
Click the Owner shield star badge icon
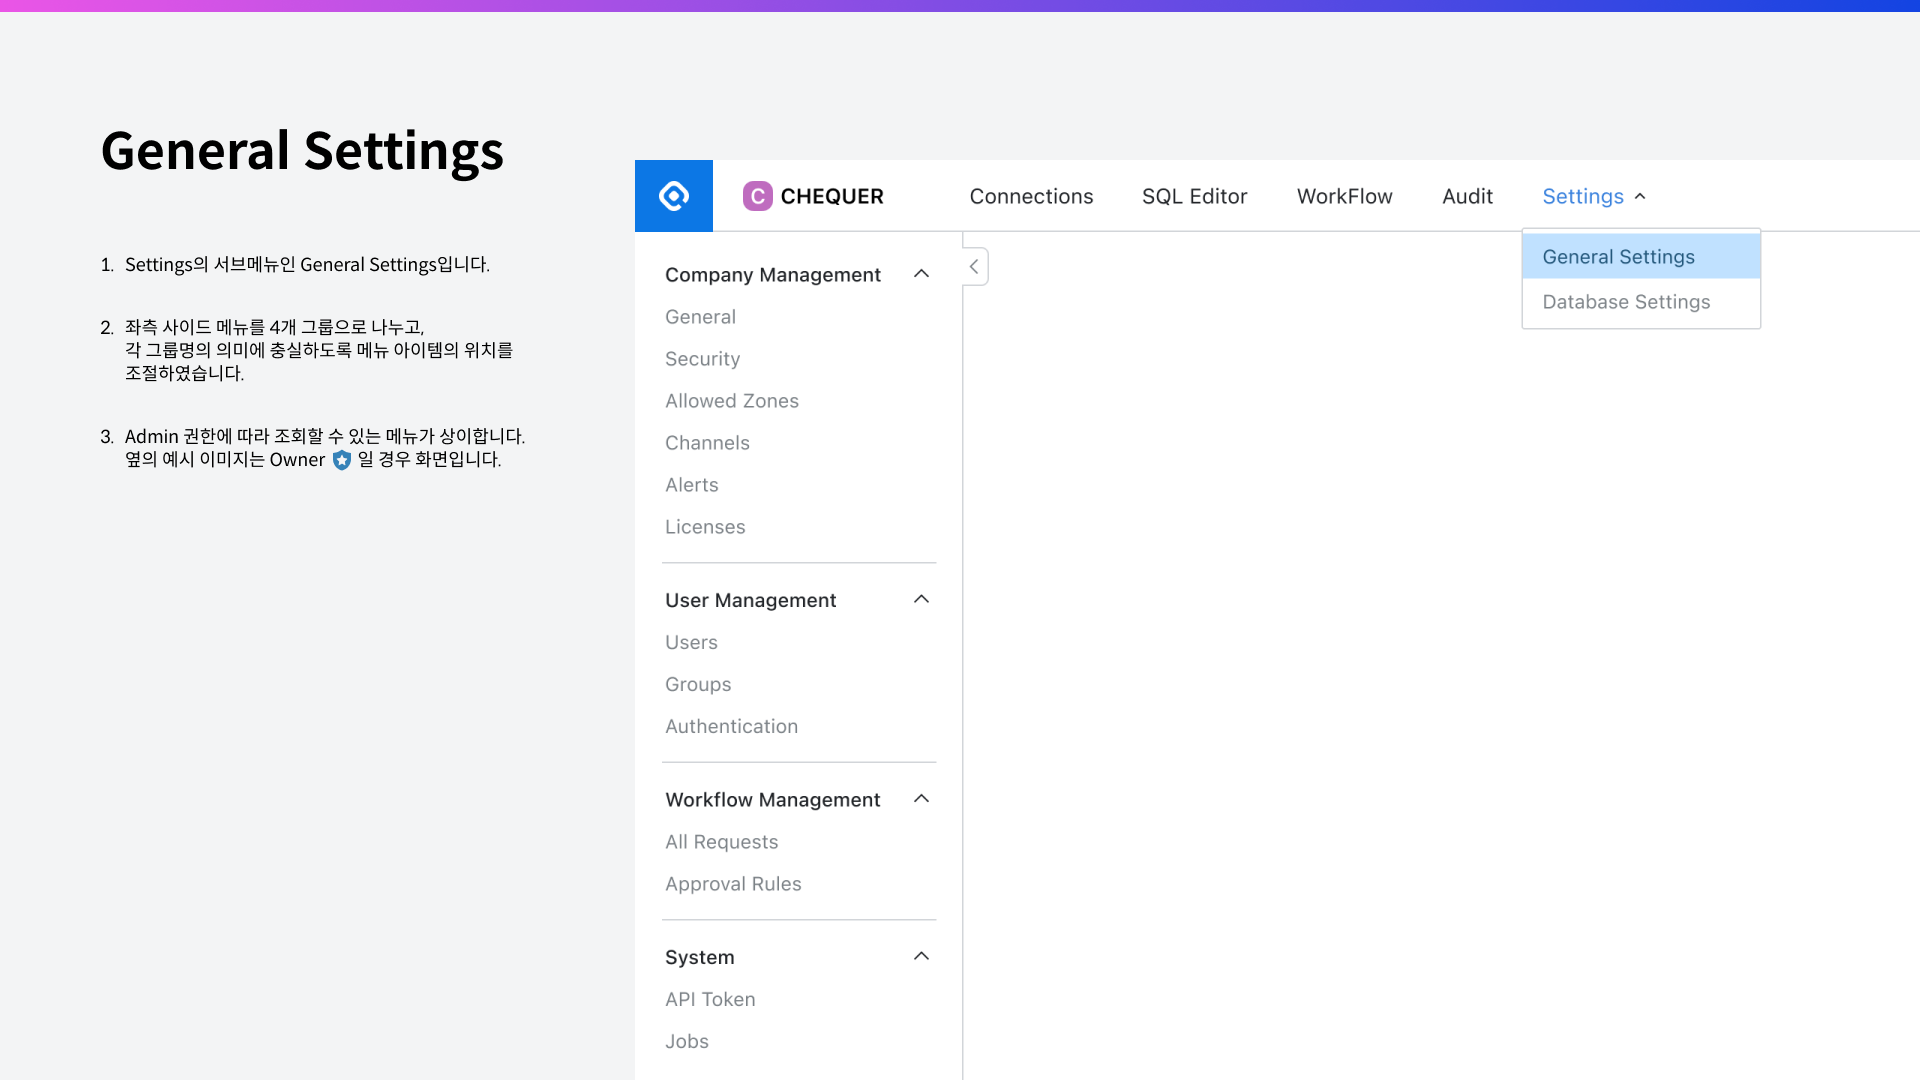[x=342, y=460]
